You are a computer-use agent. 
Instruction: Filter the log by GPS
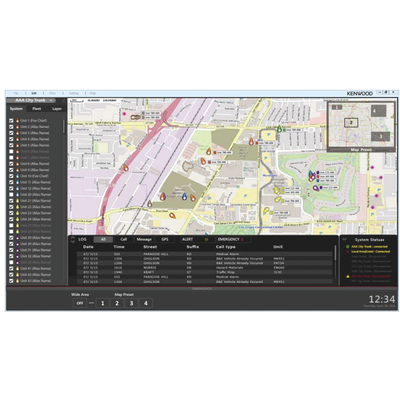point(165,239)
